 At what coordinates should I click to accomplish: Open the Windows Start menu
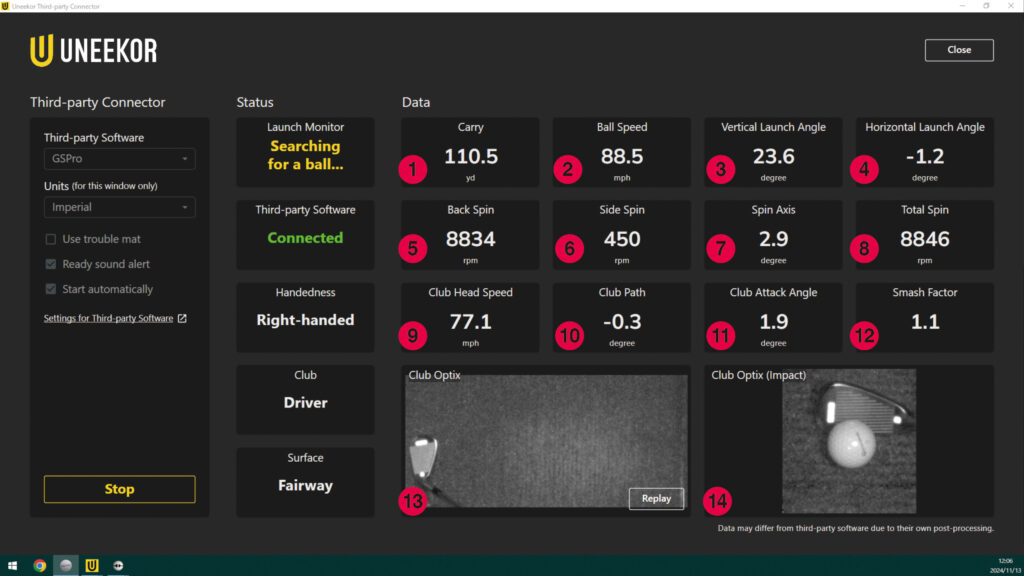(13, 565)
